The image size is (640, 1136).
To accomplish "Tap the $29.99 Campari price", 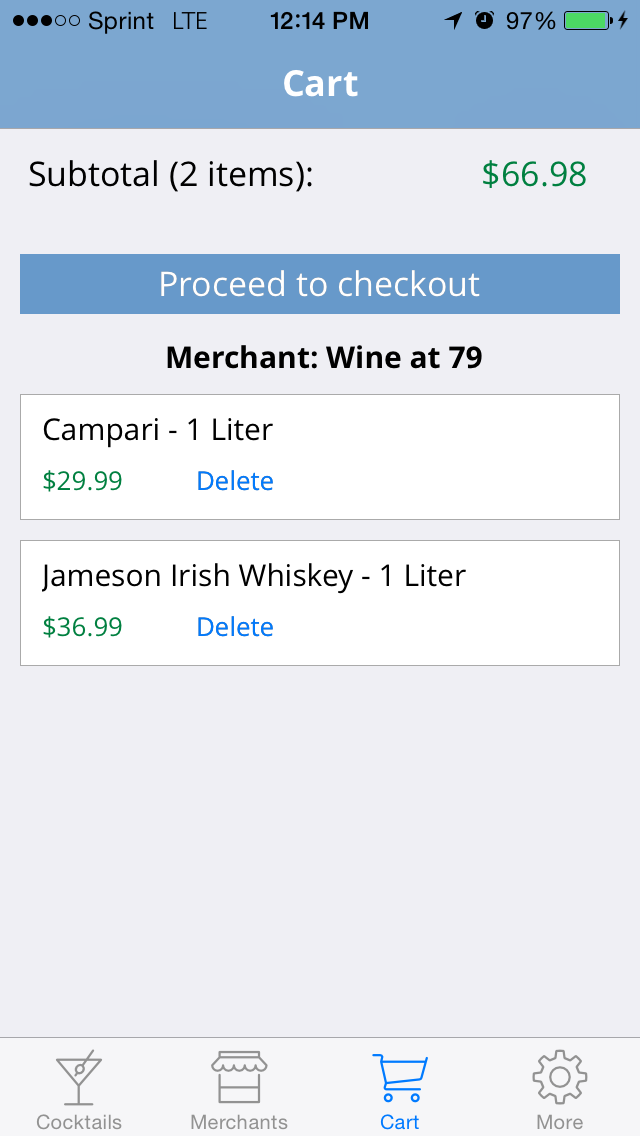I will point(82,481).
